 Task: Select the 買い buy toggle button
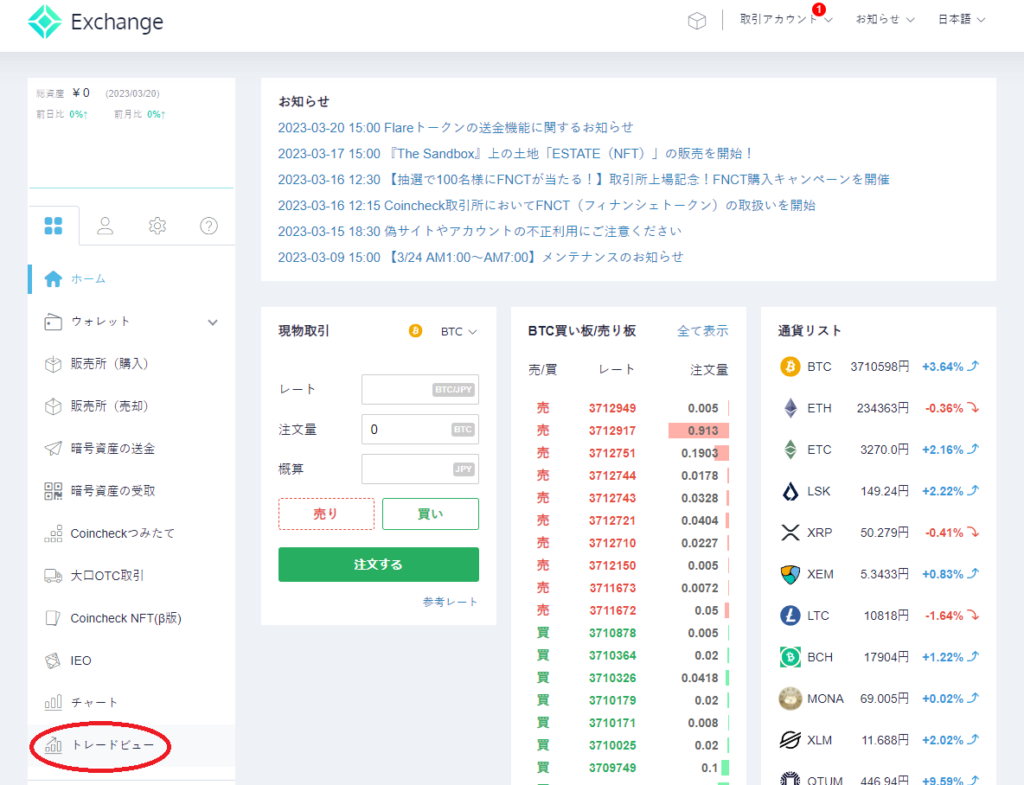[x=430, y=514]
